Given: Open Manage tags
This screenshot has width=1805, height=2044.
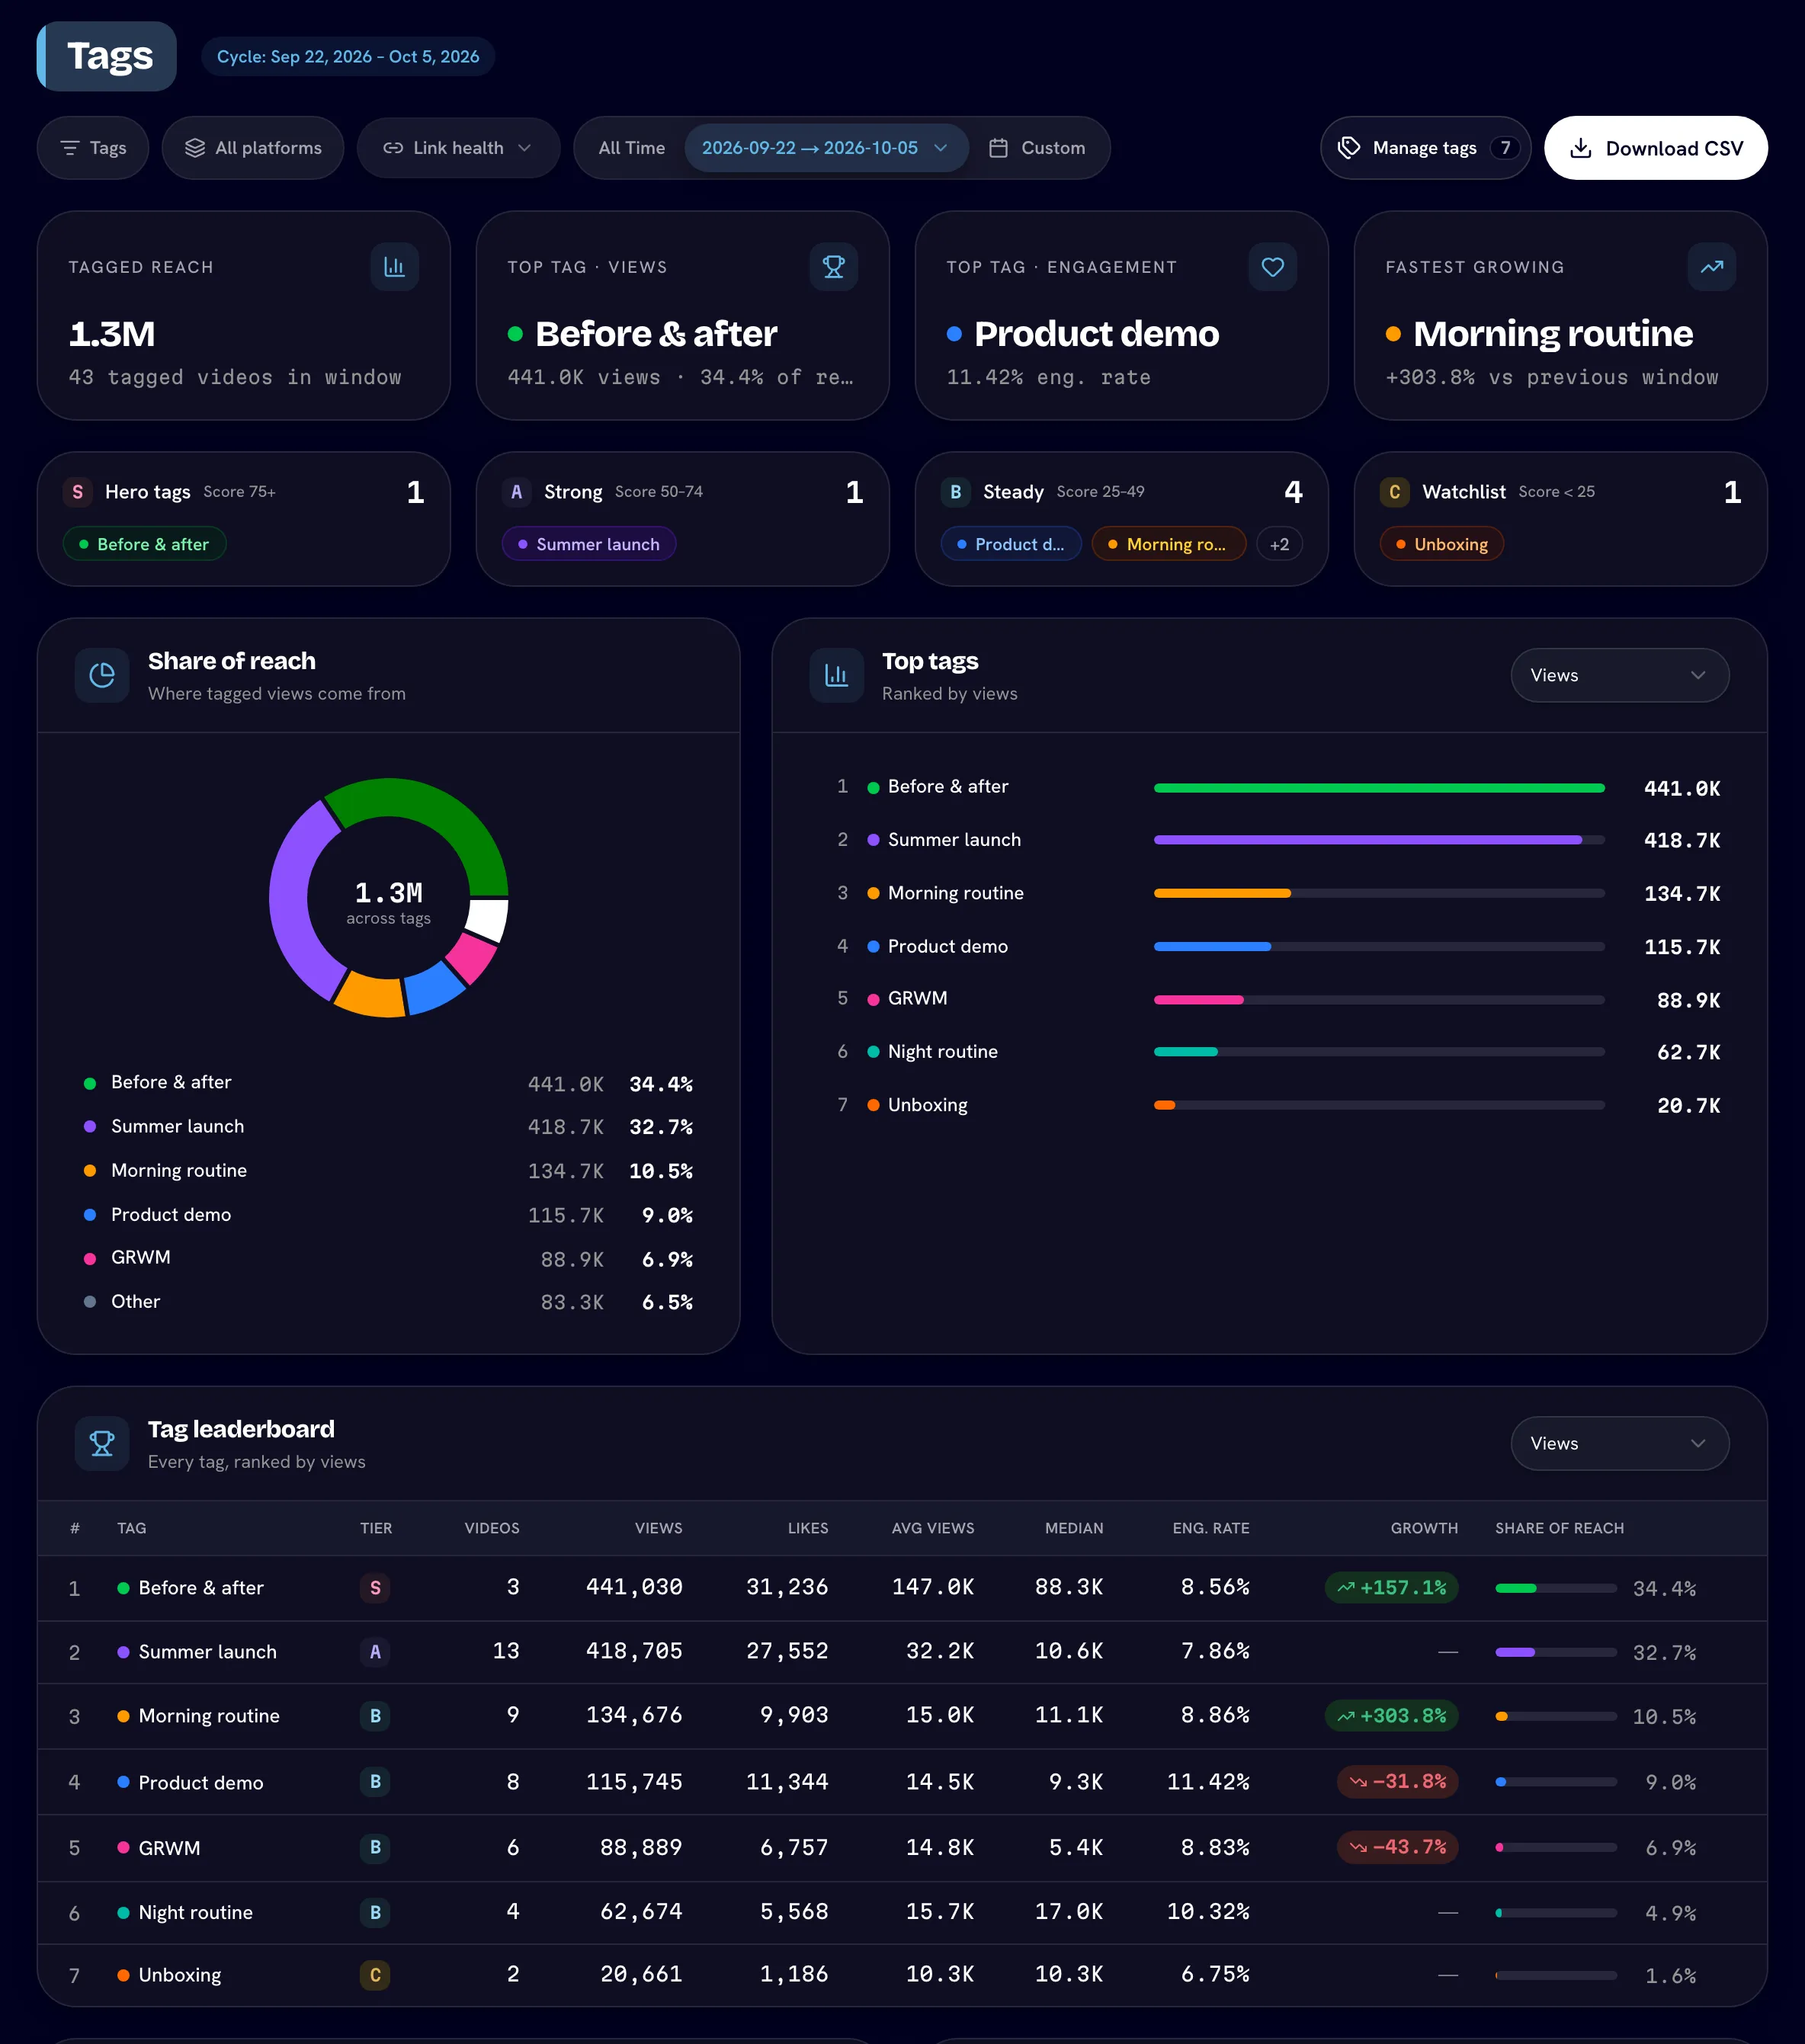Looking at the screenshot, I should (x=1425, y=148).
